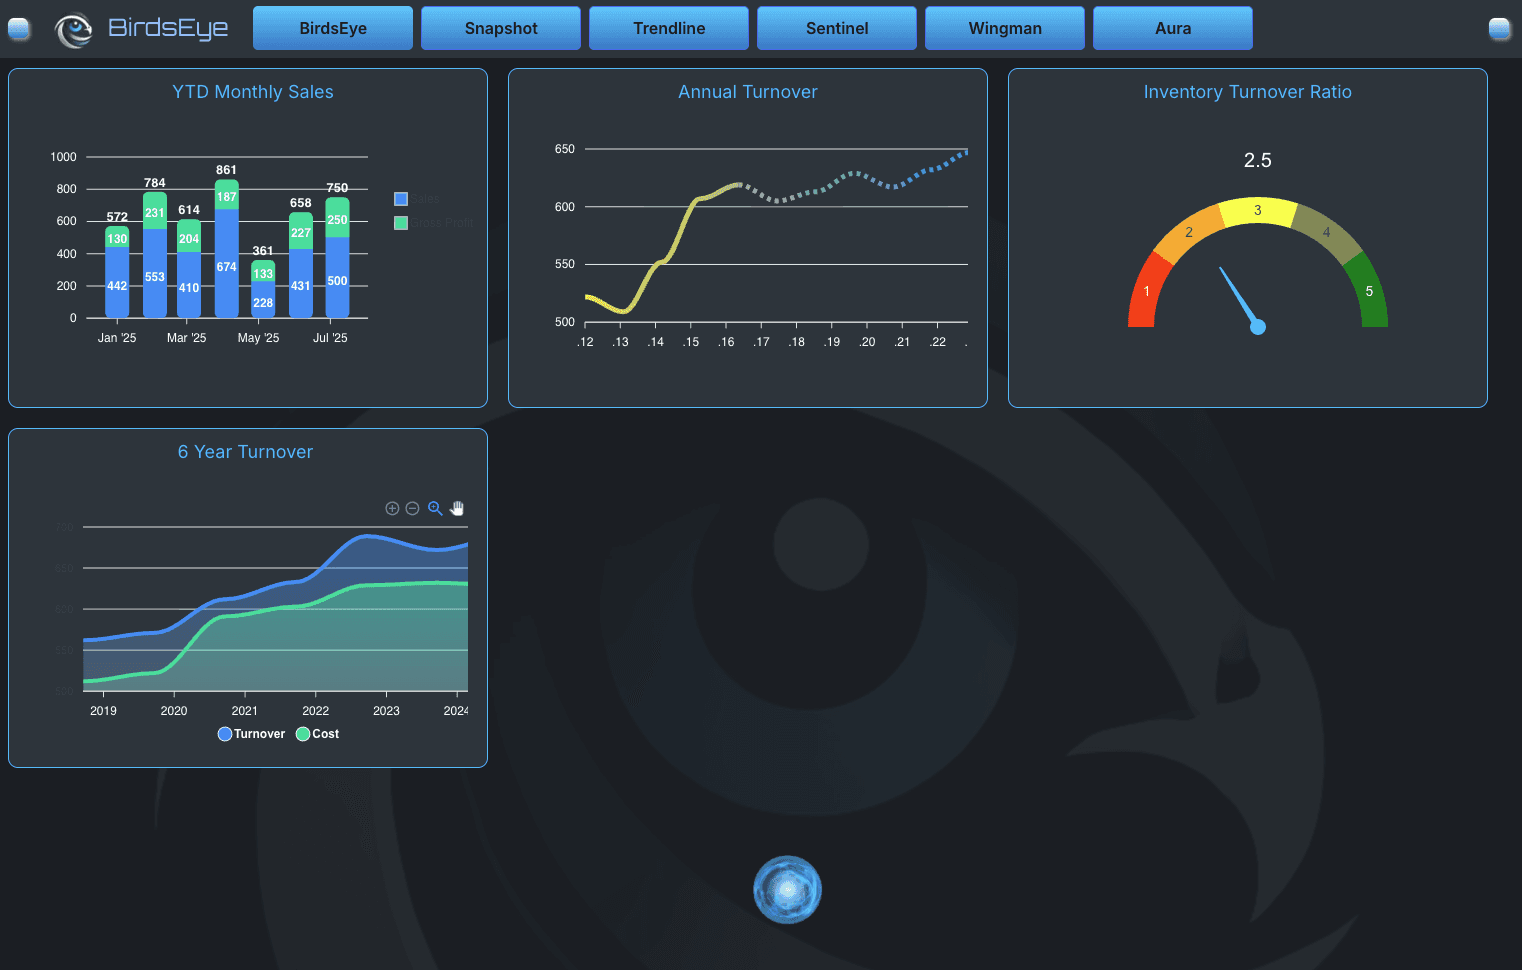The height and width of the screenshot is (970, 1522).
Task: Toggle the Turnover legend series
Action: (x=251, y=734)
